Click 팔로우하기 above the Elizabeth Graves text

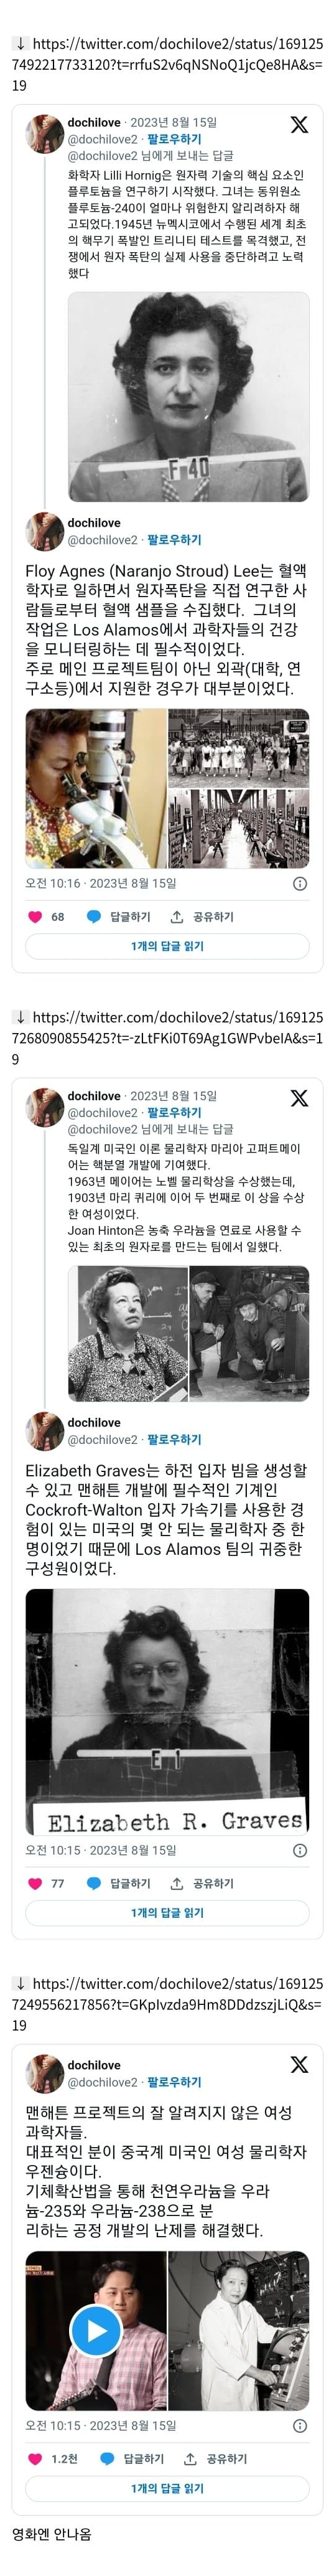coord(174,1439)
